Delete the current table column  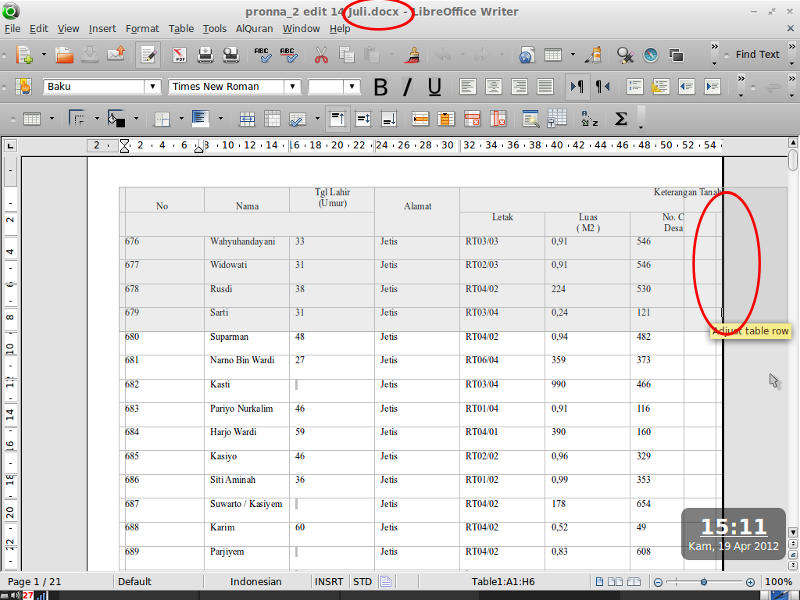pos(498,118)
